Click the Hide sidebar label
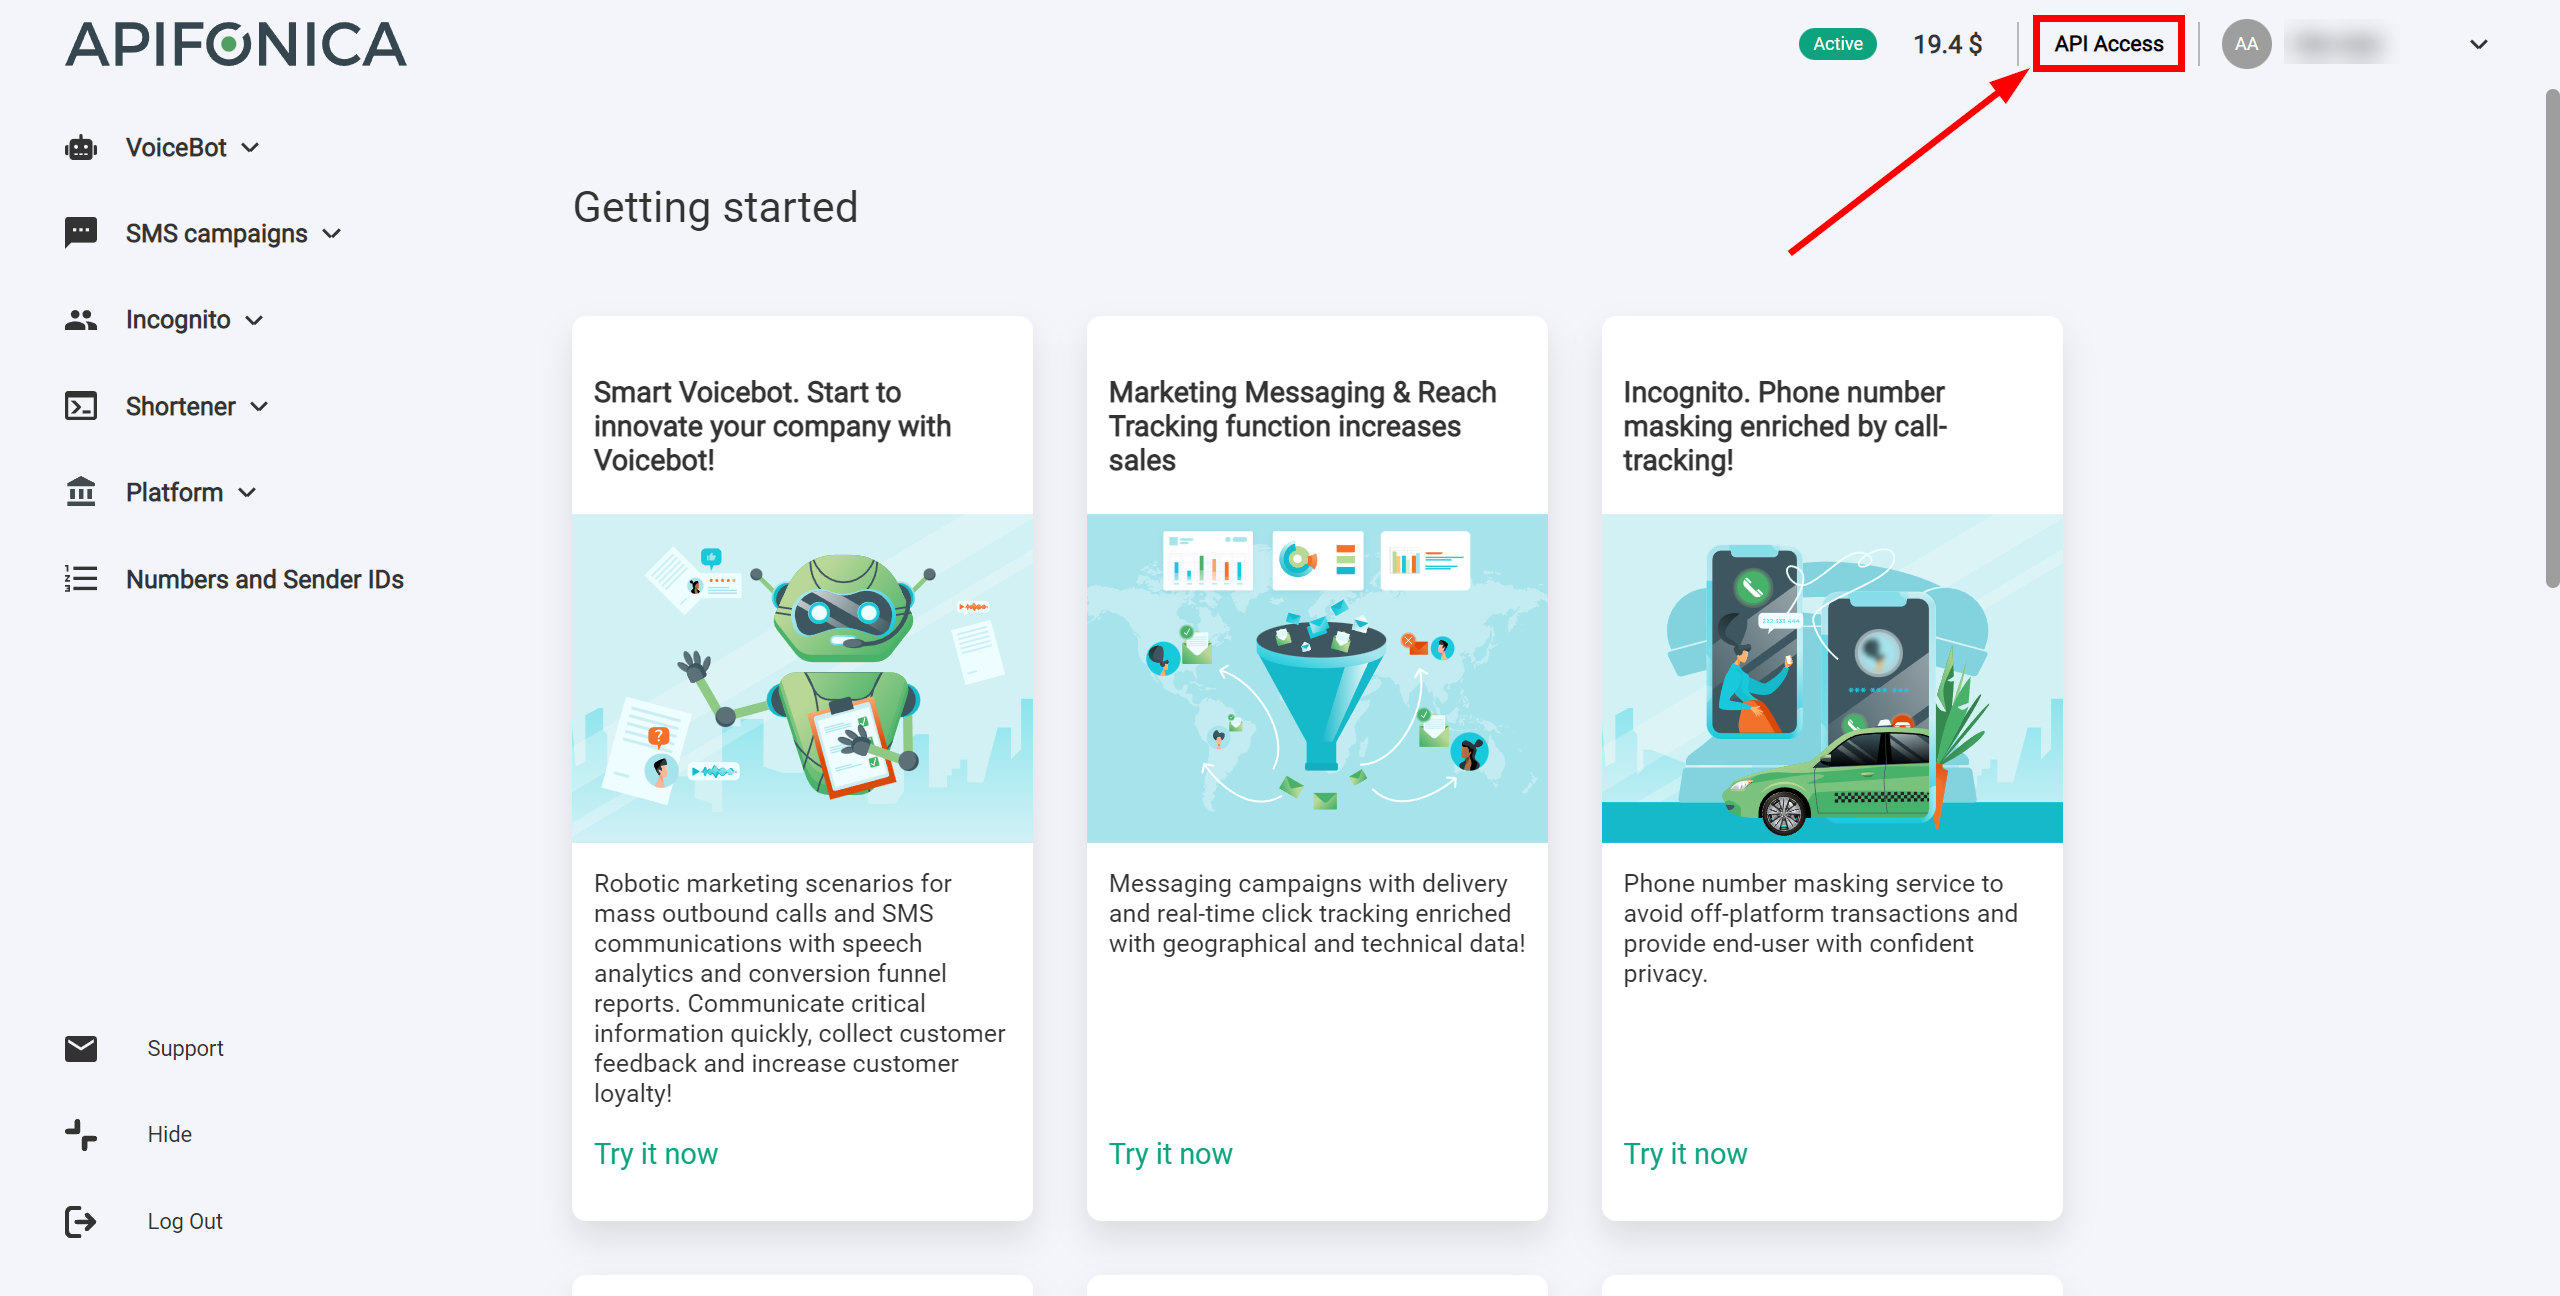 click(169, 1134)
